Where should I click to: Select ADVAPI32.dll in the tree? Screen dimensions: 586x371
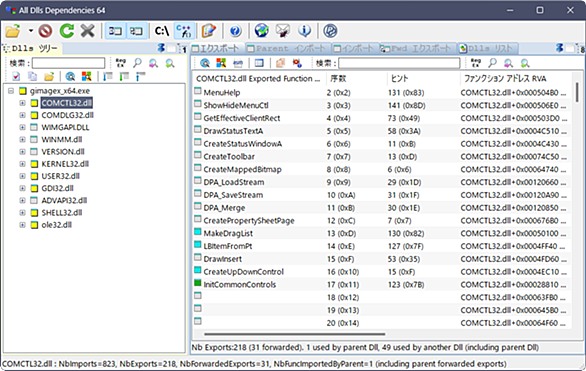coord(64,200)
